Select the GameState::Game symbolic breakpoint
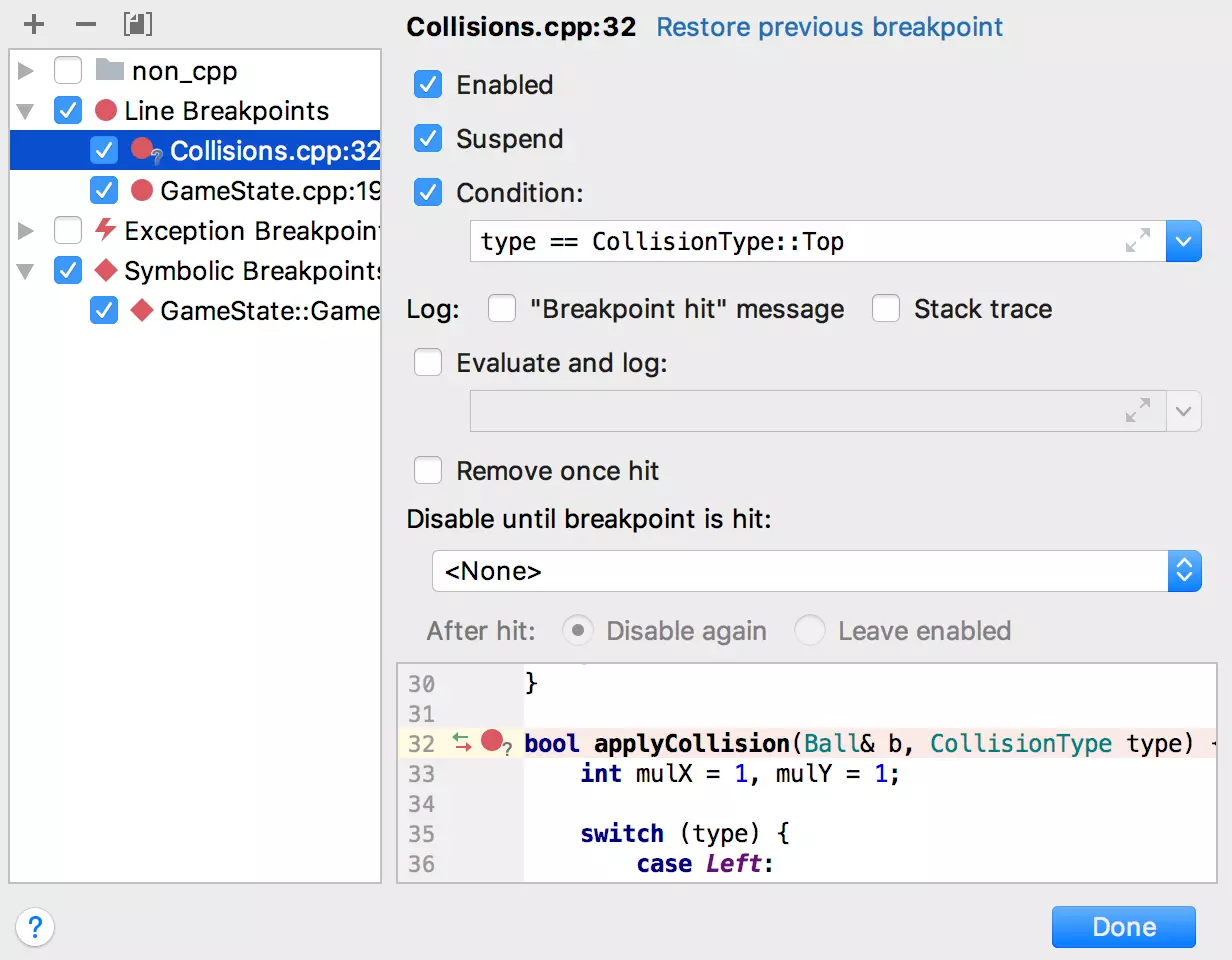The height and width of the screenshot is (960, 1232). pos(268,311)
